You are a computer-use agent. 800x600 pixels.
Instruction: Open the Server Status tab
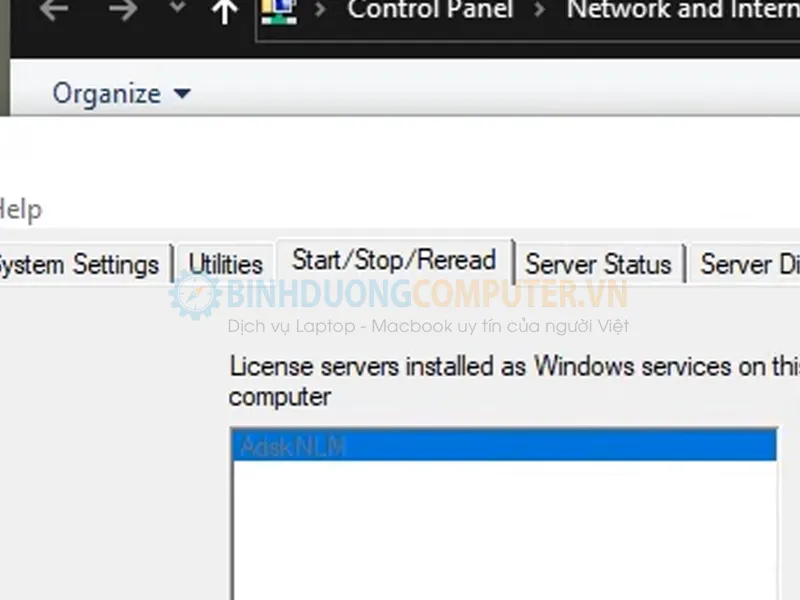coord(598,265)
